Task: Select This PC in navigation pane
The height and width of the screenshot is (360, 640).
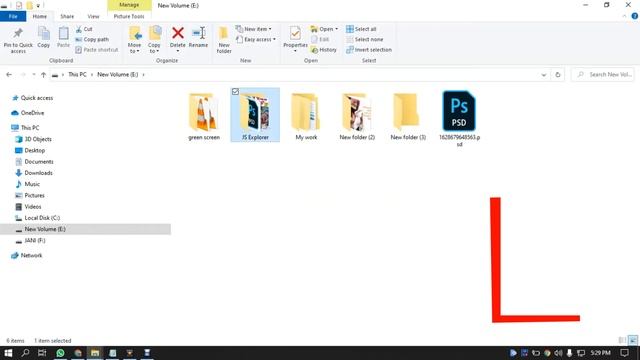Action: (26, 128)
